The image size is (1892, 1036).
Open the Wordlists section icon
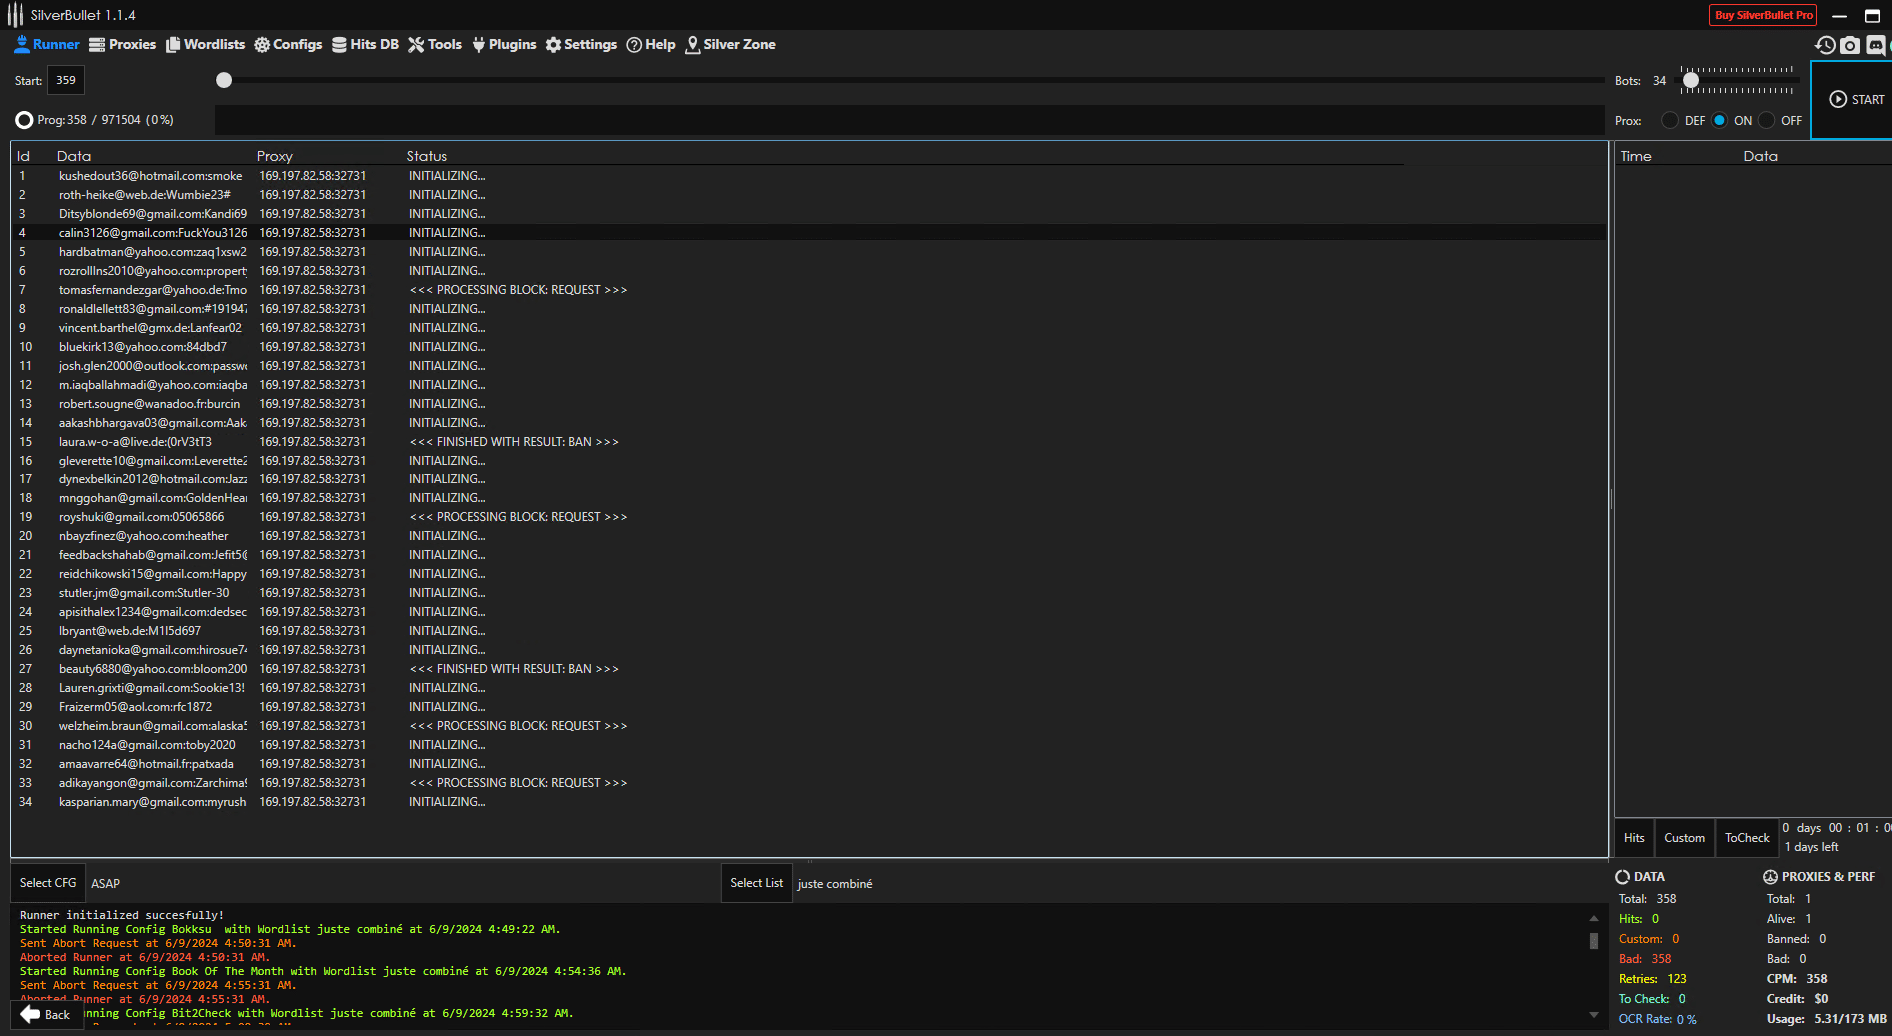click(x=173, y=45)
